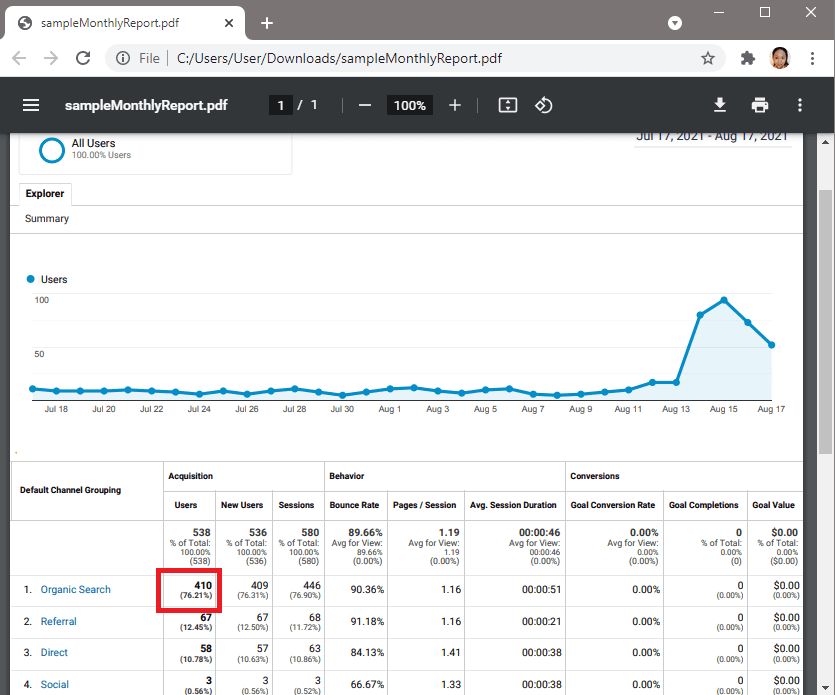Print the PDF document

pyautogui.click(x=760, y=105)
